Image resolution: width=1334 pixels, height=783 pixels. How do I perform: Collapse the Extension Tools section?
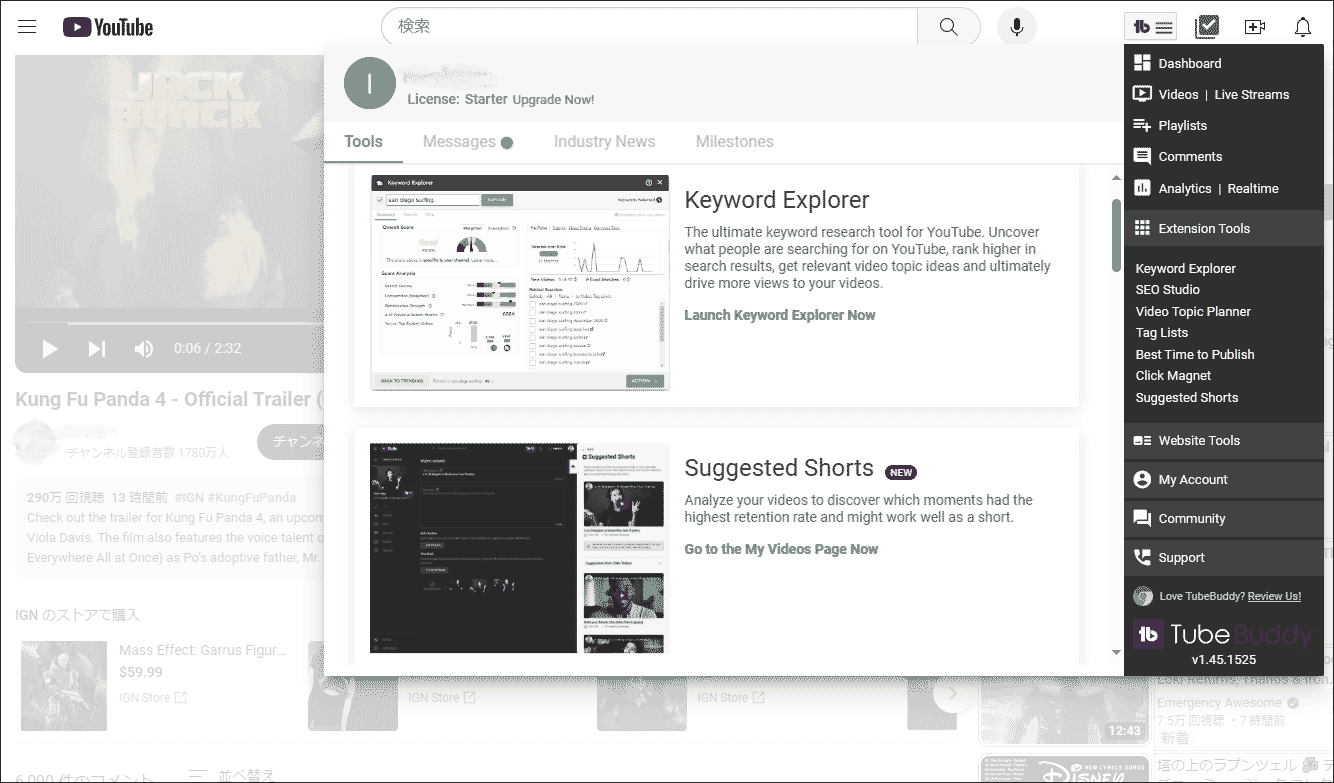pyautogui.click(x=1224, y=228)
